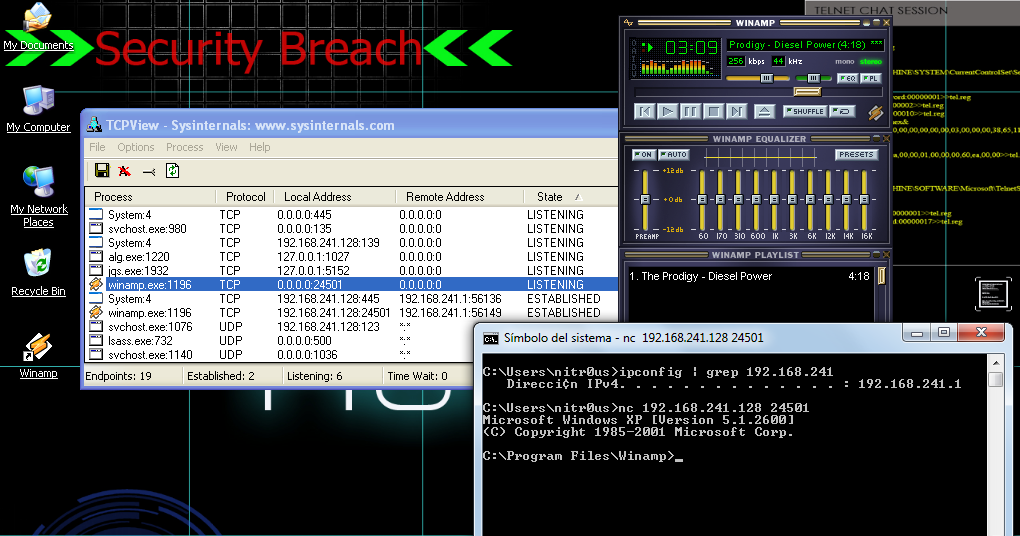
Task: Click the Remote Address column header
Action: tap(460, 196)
